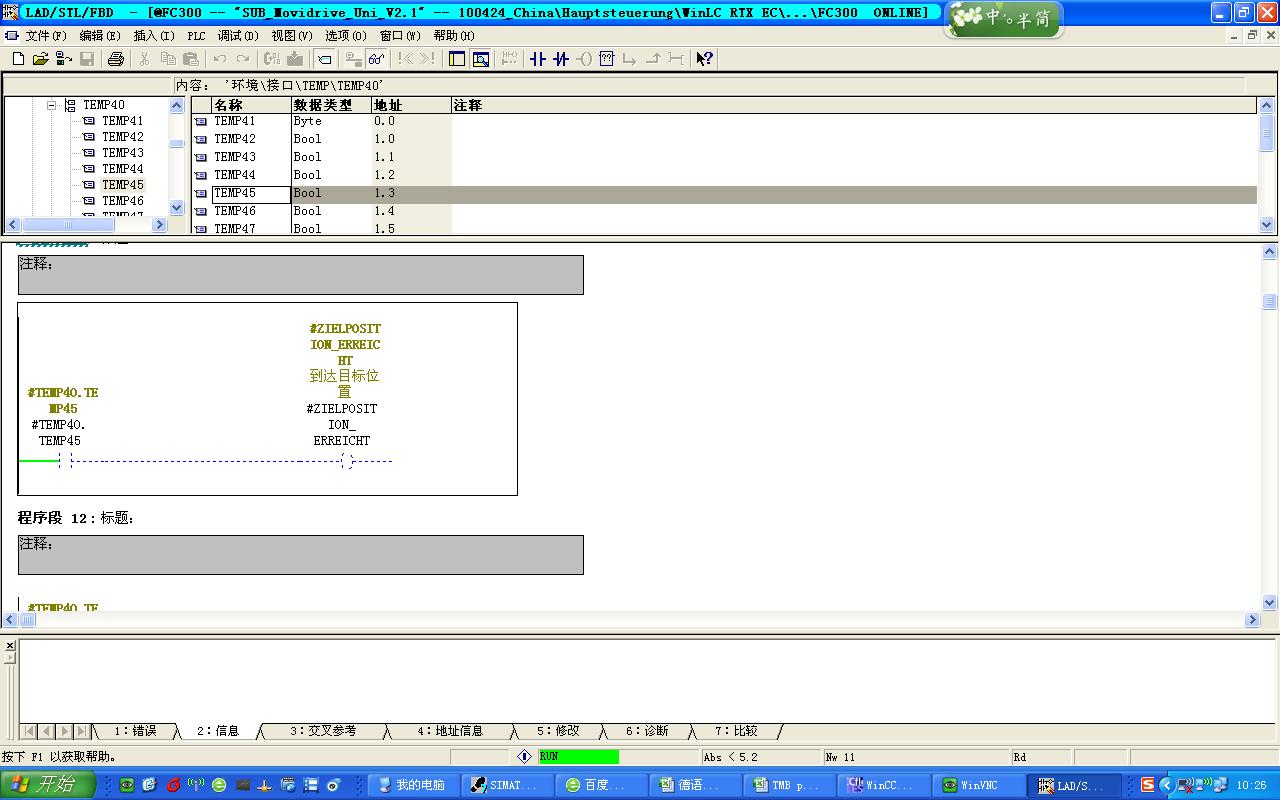Click the 程序段 12 title
The height and width of the screenshot is (800, 1280).
[x=76, y=518]
